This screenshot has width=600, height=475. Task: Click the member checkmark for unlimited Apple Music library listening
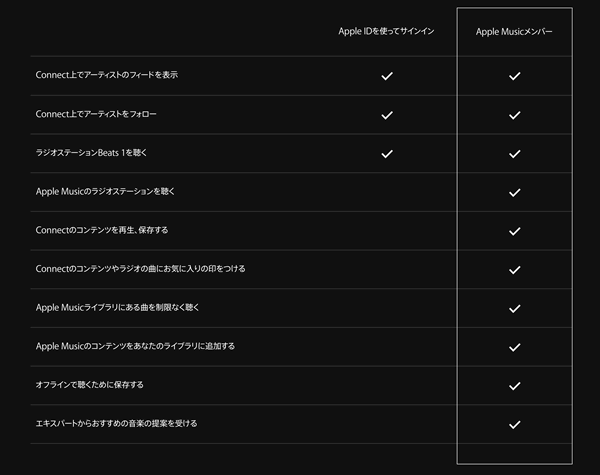pyautogui.click(x=514, y=308)
